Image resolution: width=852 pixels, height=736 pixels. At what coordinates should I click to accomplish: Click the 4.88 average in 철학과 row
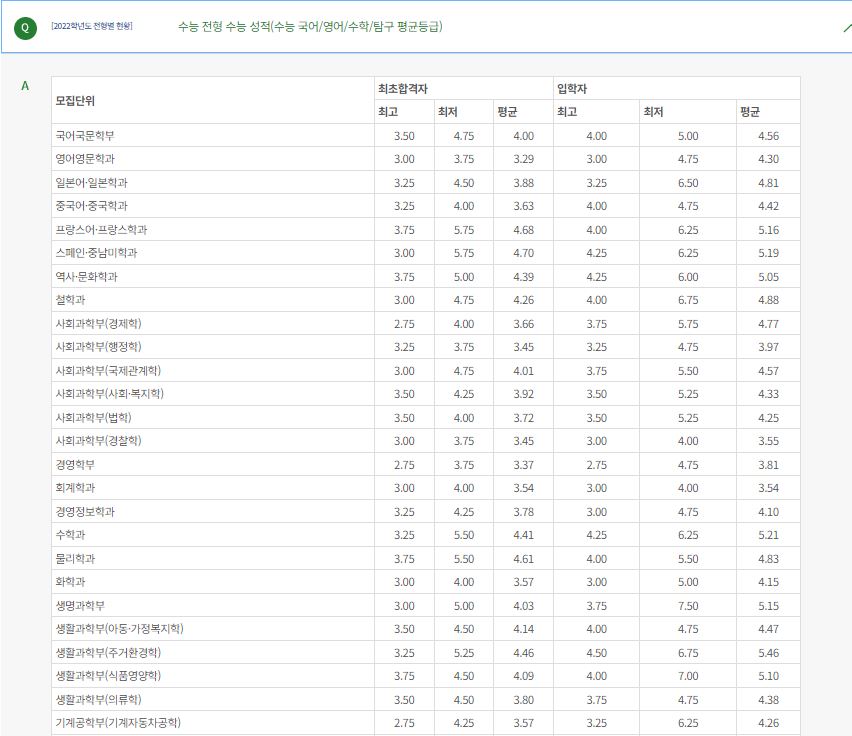click(x=768, y=300)
